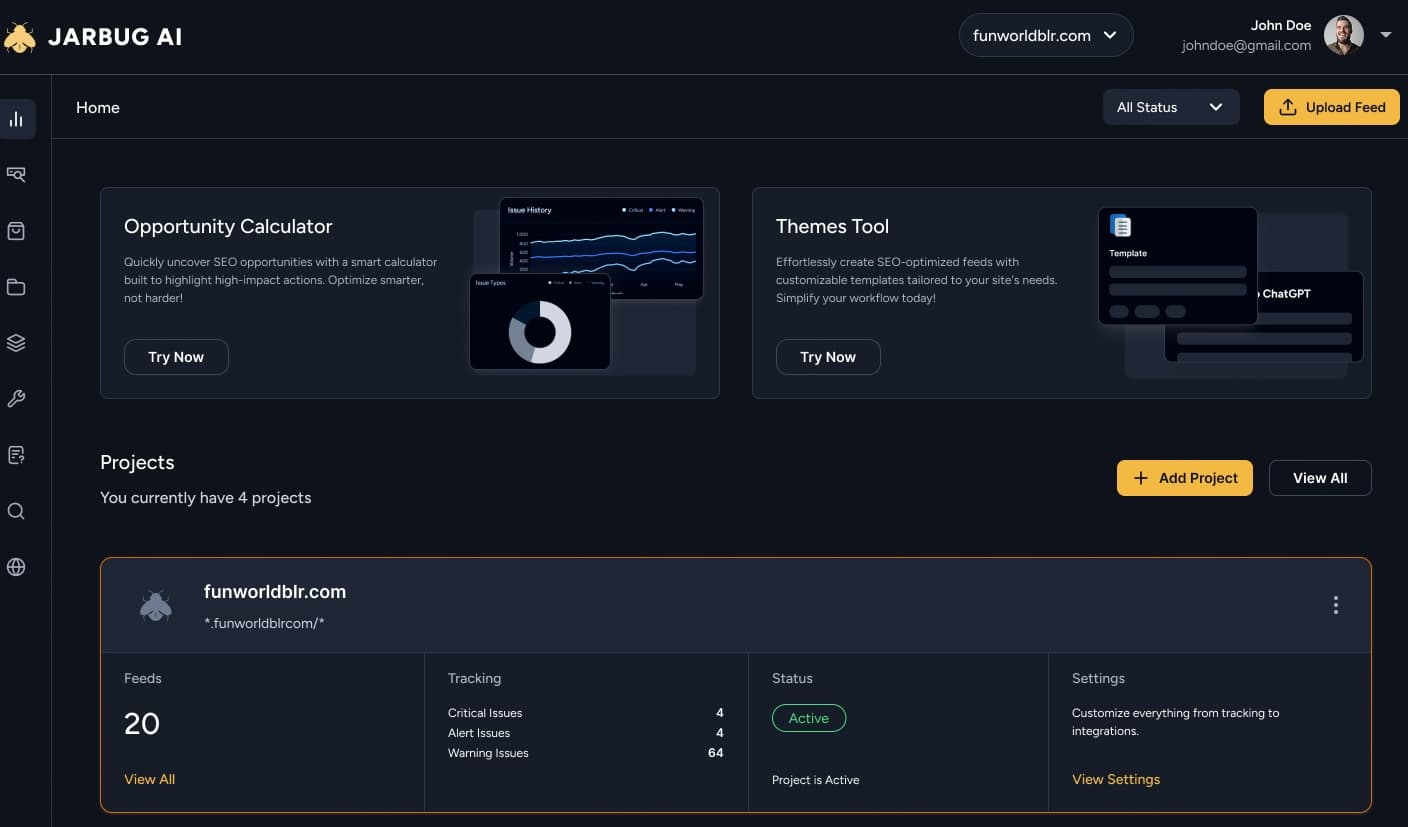Click the Add Project button
The height and width of the screenshot is (827, 1408).
click(x=1184, y=478)
